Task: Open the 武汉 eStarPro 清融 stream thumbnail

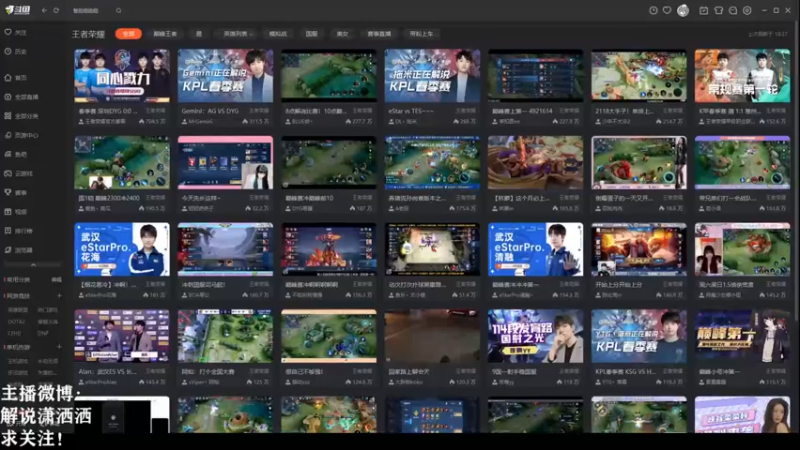Action: click(535, 249)
